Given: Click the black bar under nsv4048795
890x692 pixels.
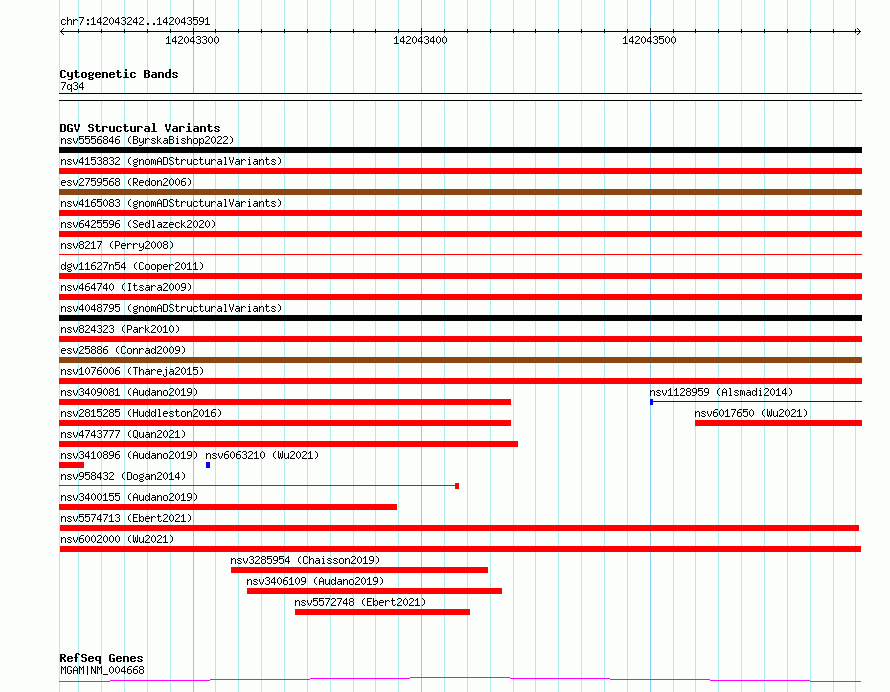Looking at the screenshot, I should click(460, 318).
